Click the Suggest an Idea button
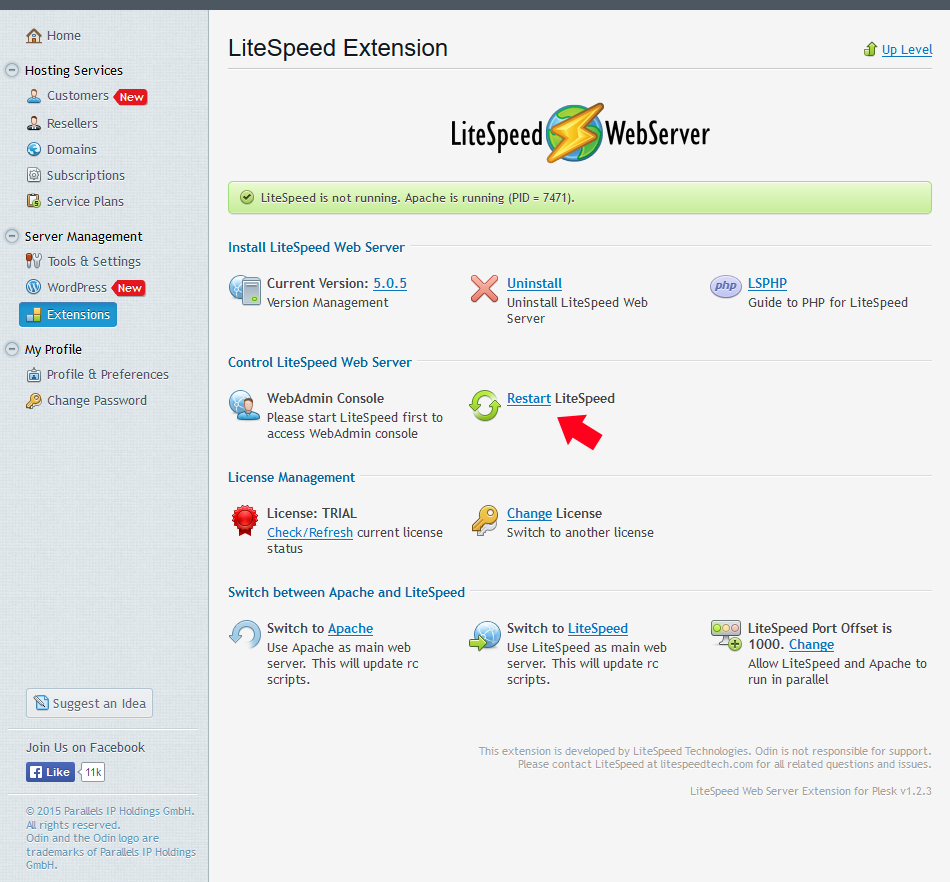 89,703
